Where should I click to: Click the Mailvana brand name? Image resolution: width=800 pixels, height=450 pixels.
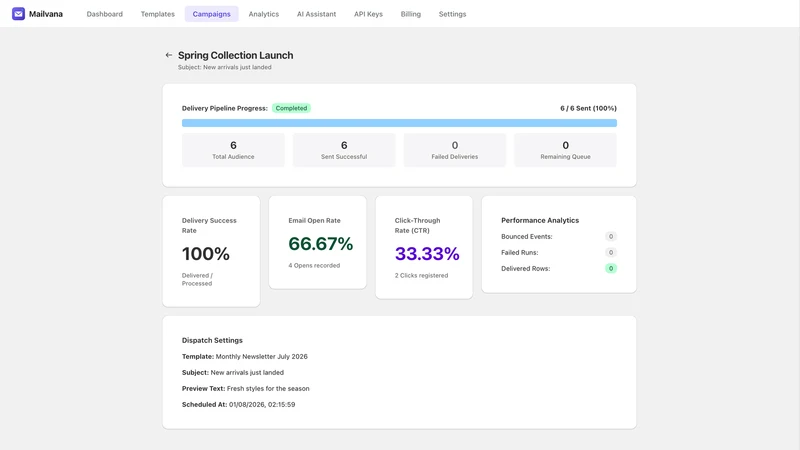click(x=46, y=14)
